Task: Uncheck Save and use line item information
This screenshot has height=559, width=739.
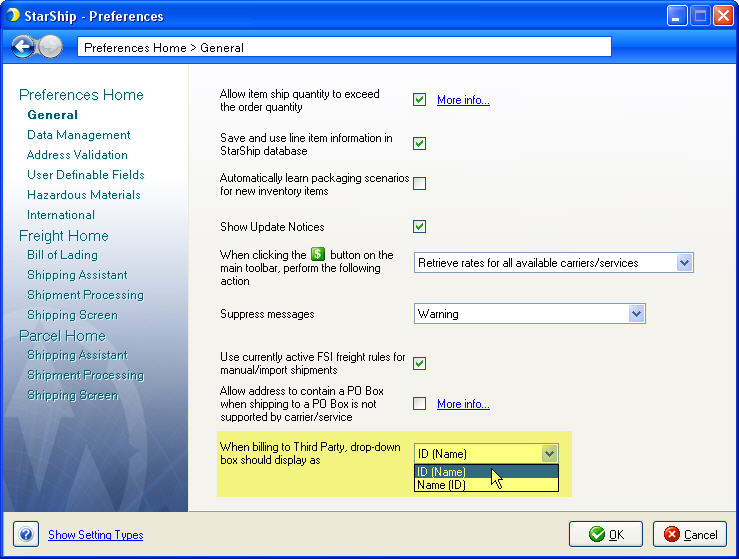Action: (x=419, y=143)
